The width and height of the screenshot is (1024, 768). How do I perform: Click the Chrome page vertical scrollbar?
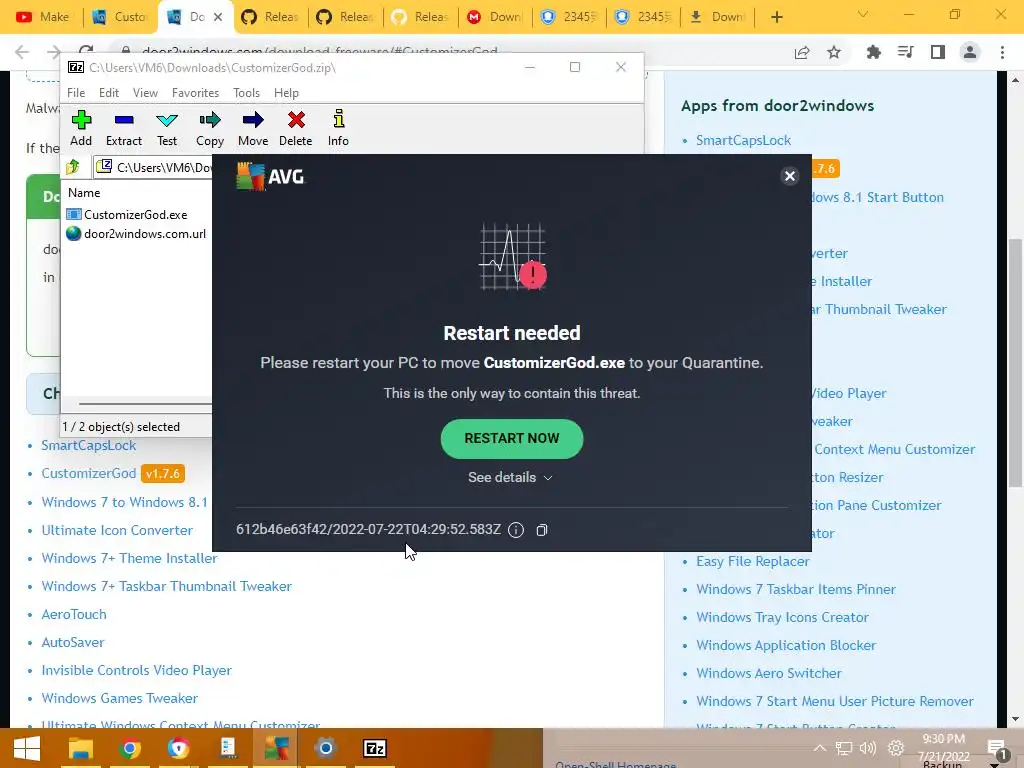pyautogui.click(x=1015, y=363)
